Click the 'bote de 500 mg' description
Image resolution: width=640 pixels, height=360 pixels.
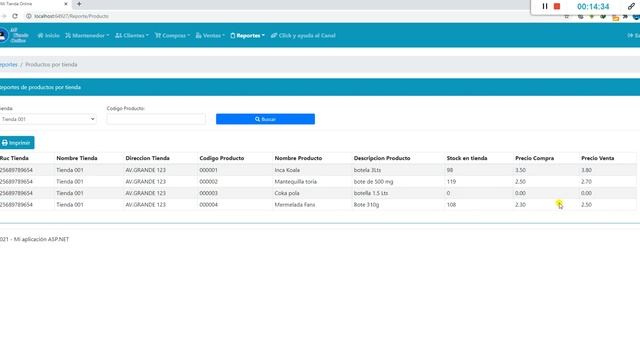[373, 182]
